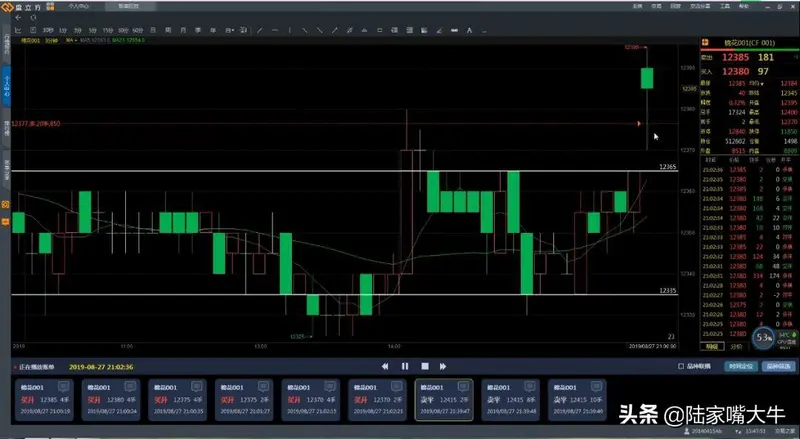Viewport: 800px width, 439px height.
Task: Click the buy price 12380 in quote panel
Action: pyautogui.click(x=735, y=71)
